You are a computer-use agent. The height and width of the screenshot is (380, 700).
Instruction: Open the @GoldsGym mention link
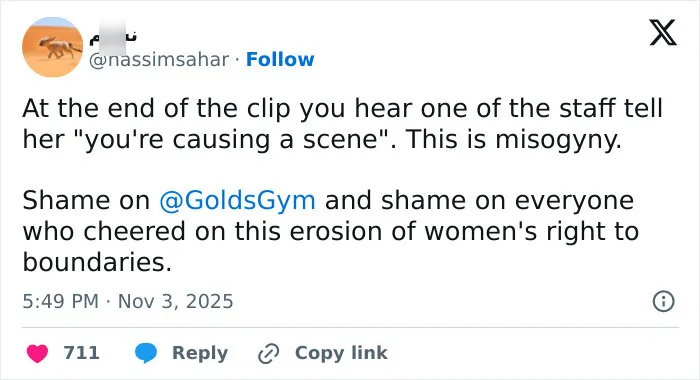coord(237,200)
